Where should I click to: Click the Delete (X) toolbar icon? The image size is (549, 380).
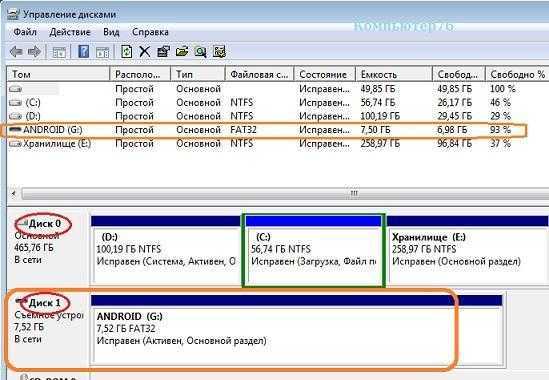pyautogui.click(x=145, y=52)
